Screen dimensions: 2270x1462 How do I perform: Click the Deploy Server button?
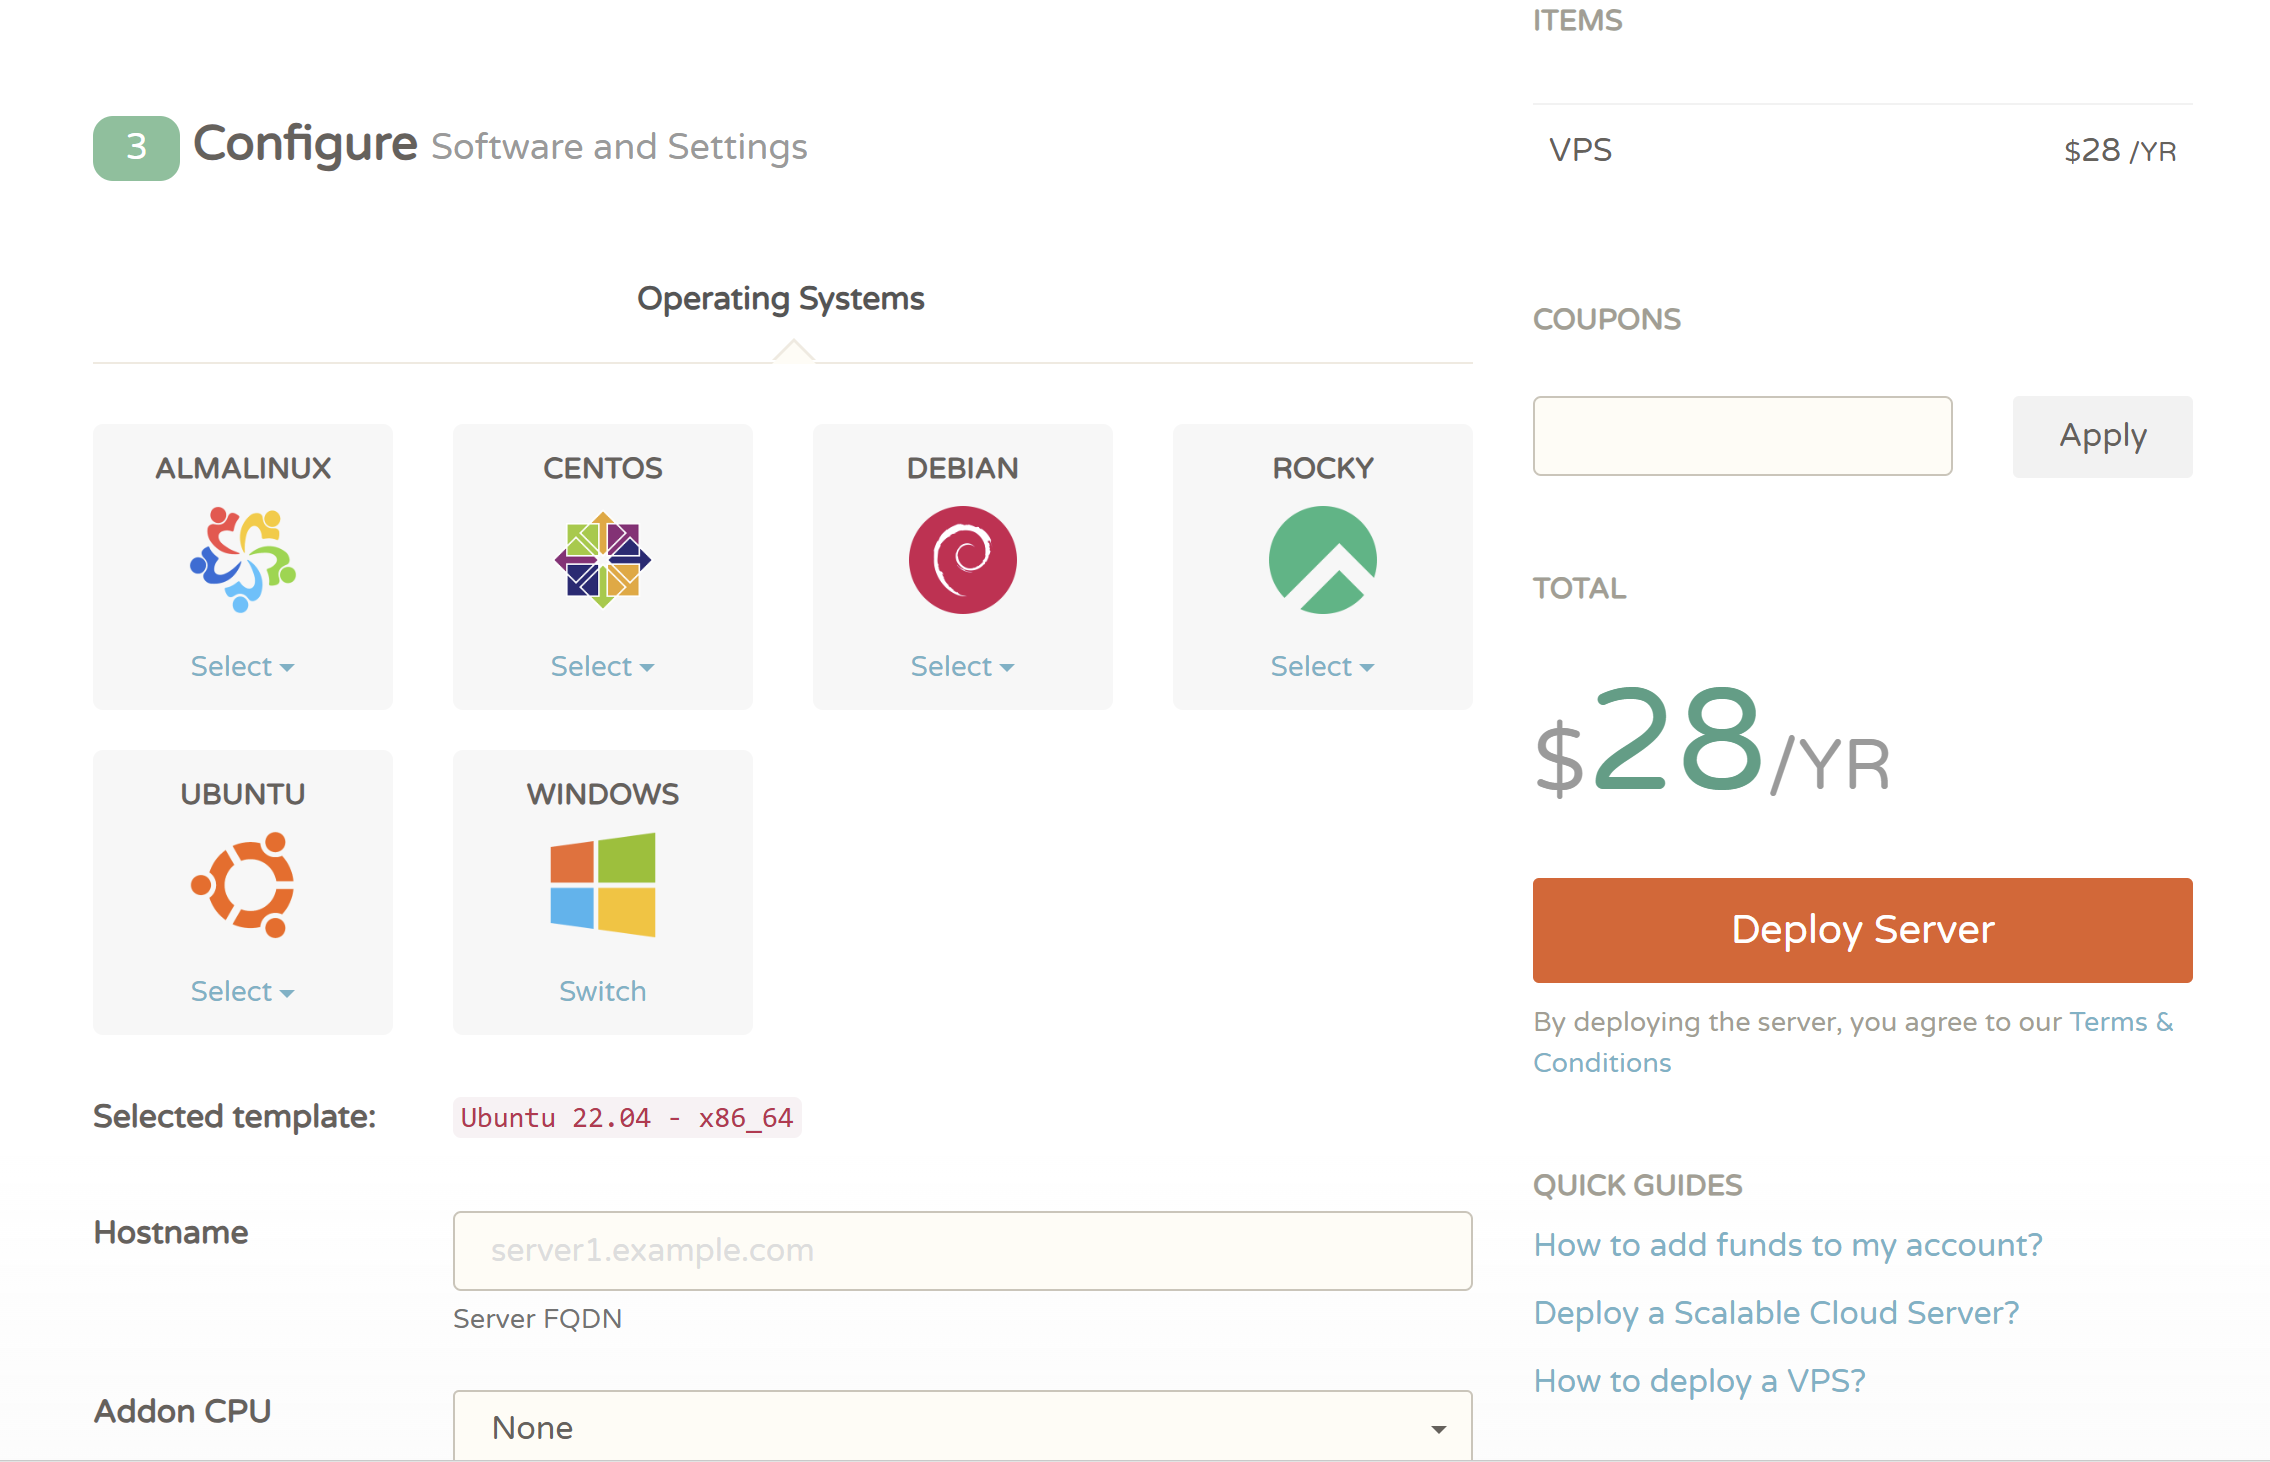[1863, 930]
